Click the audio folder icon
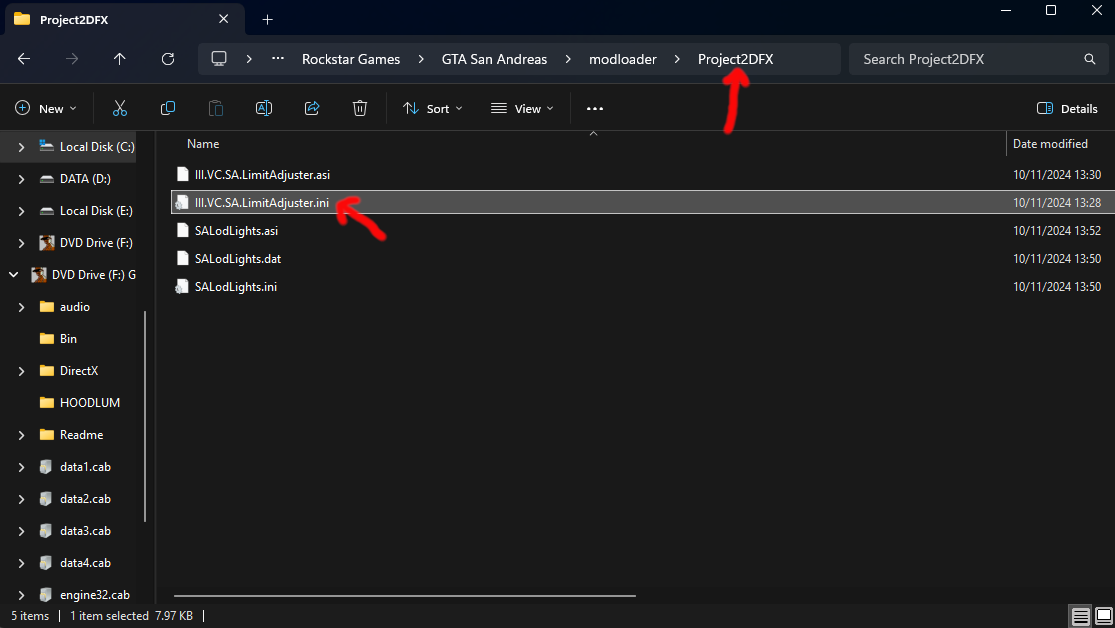Screen dimensions: 1115x628 [47, 307]
